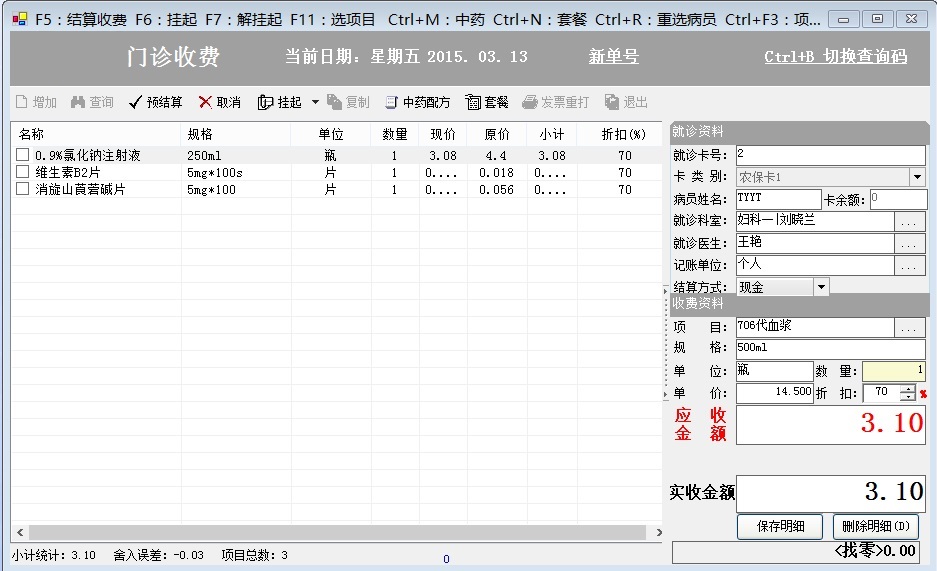Click the red X next to 折扣
The image size is (937, 571).
pyautogui.click(x=923, y=394)
